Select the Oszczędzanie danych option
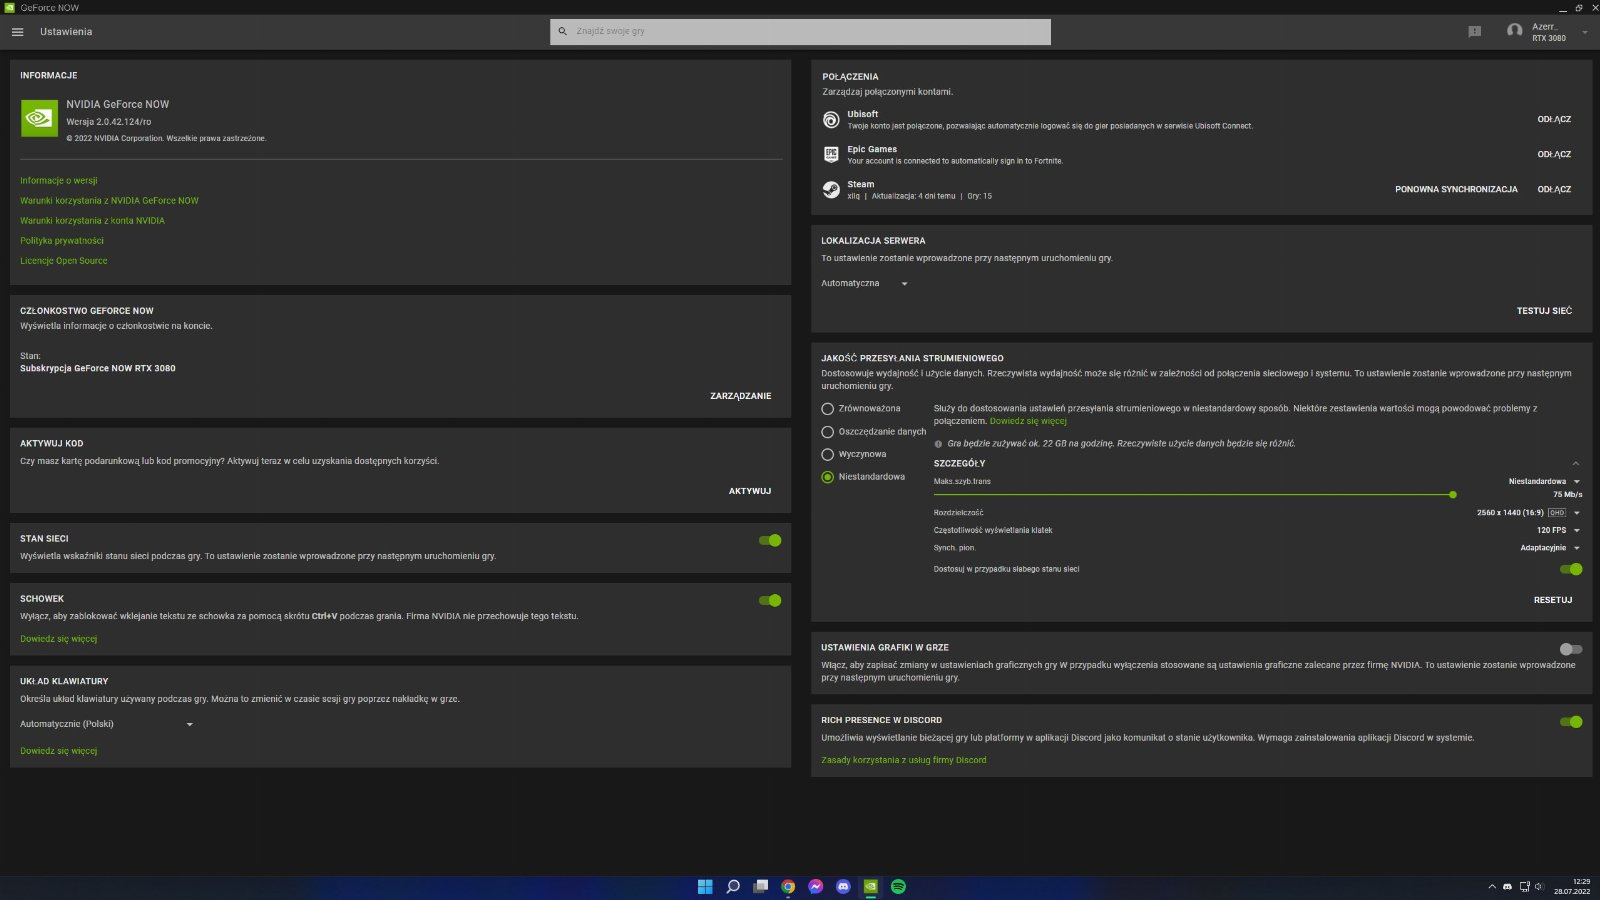The height and width of the screenshot is (900, 1600). click(827, 432)
